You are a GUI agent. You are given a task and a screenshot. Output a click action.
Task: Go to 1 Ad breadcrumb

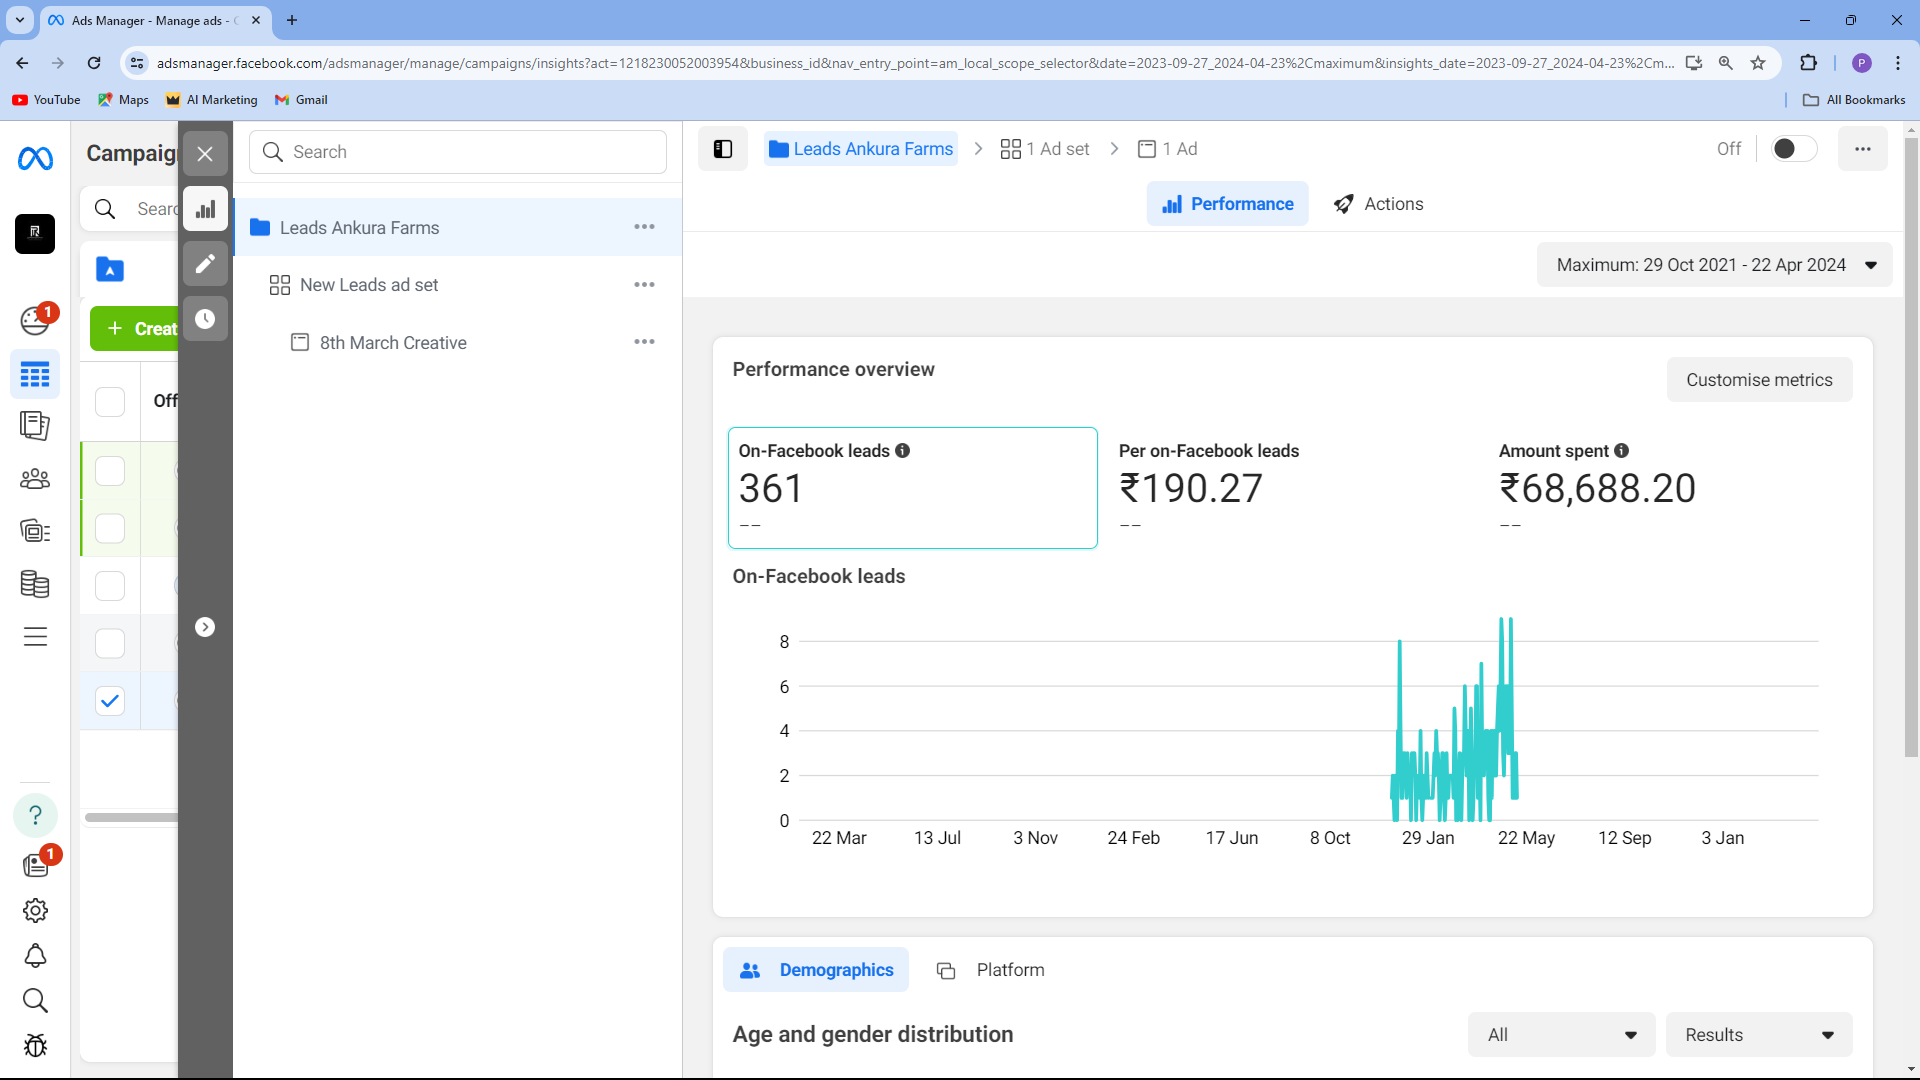tap(1167, 149)
